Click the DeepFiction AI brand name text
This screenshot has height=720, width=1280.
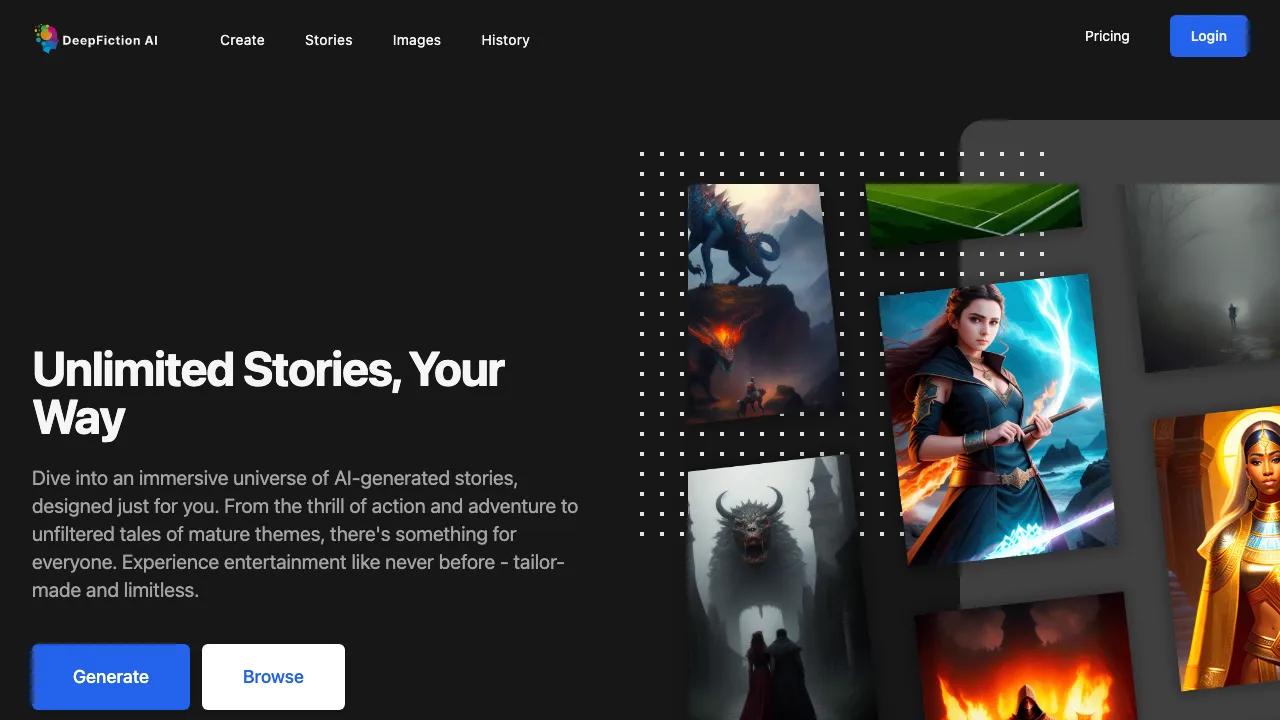pos(110,40)
